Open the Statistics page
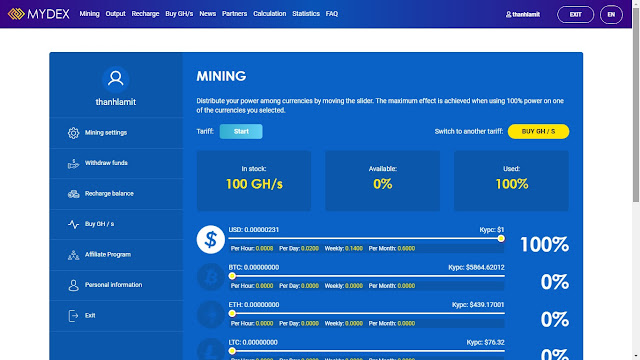 [306, 14]
